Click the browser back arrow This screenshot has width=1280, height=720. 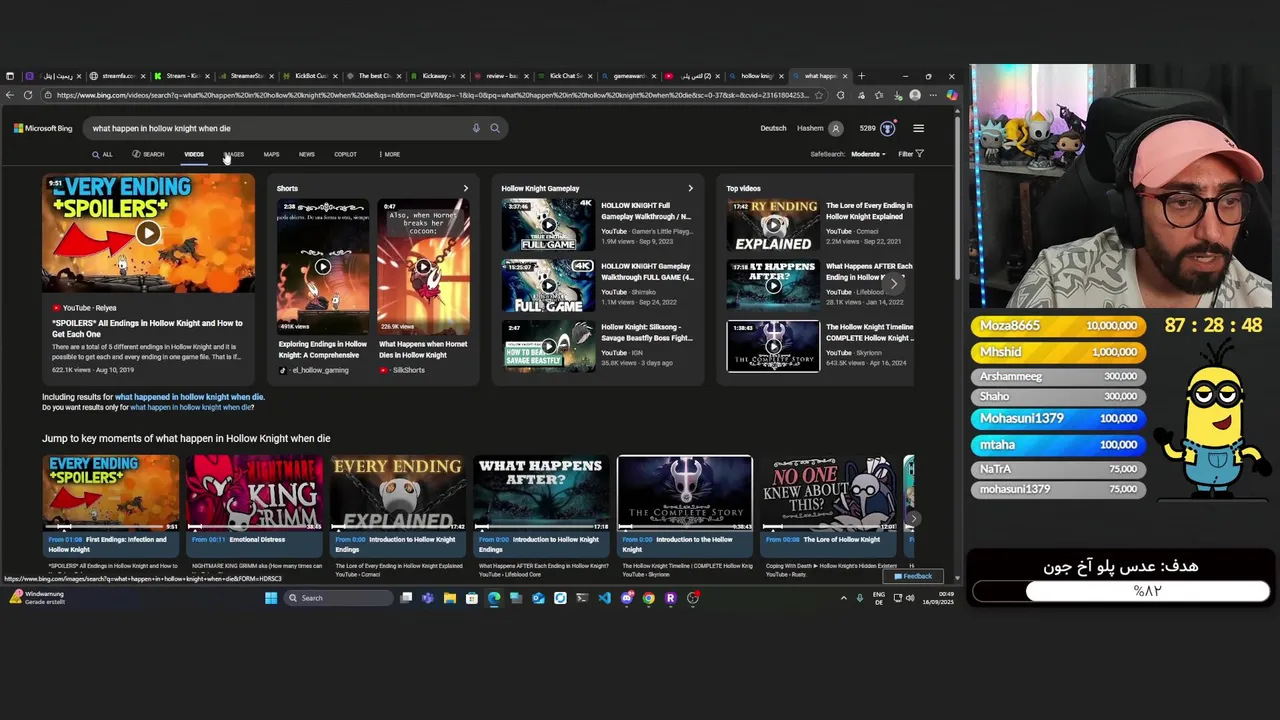10,95
